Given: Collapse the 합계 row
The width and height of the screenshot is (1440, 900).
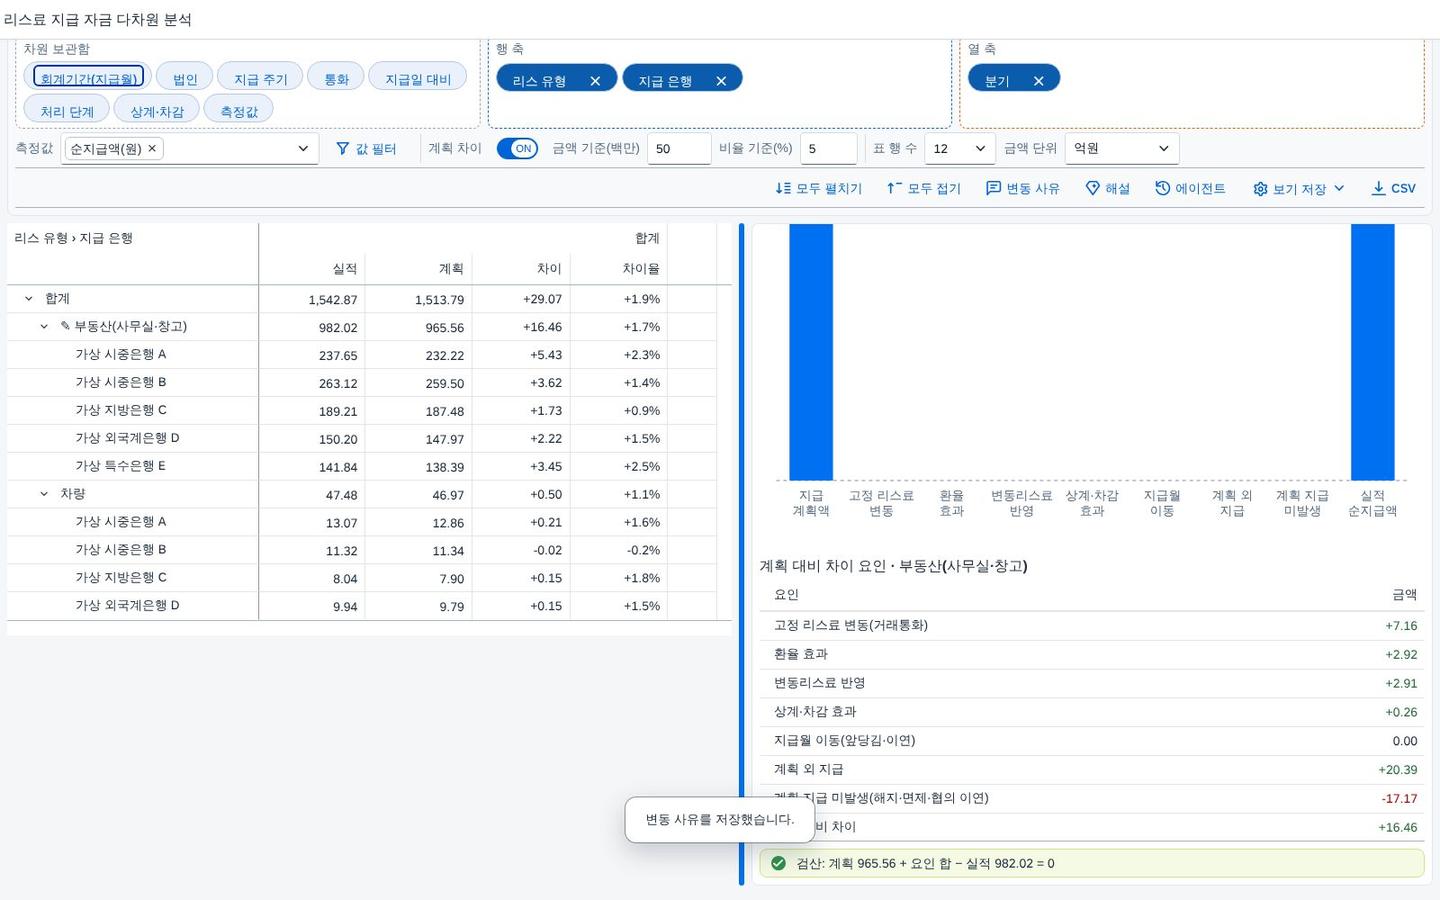Looking at the screenshot, I should [29, 299].
